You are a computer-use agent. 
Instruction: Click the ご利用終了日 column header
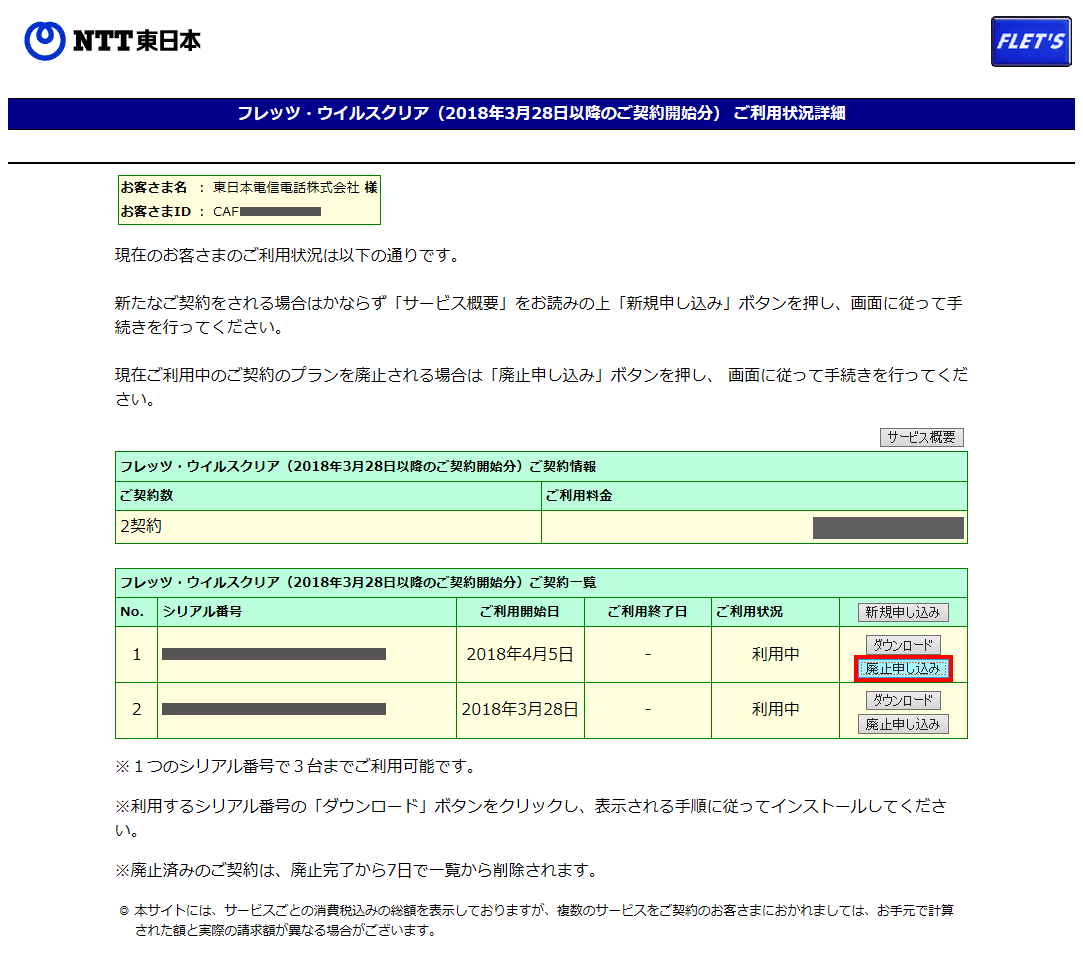(x=647, y=611)
